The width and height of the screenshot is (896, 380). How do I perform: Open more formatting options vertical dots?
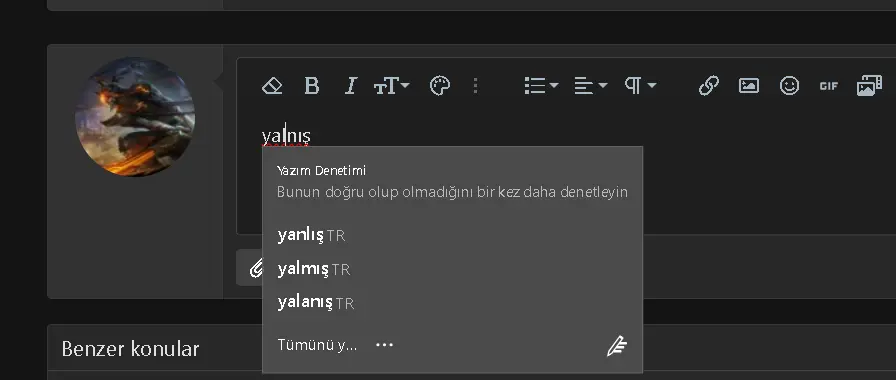(475, 86)
